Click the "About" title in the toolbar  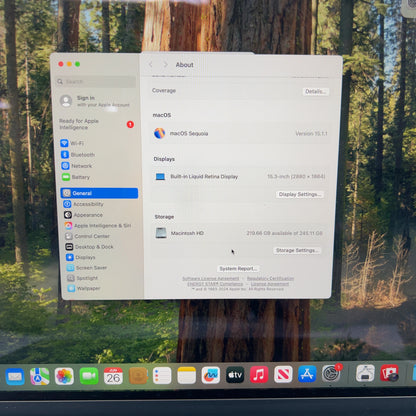[x=184, y=65]
